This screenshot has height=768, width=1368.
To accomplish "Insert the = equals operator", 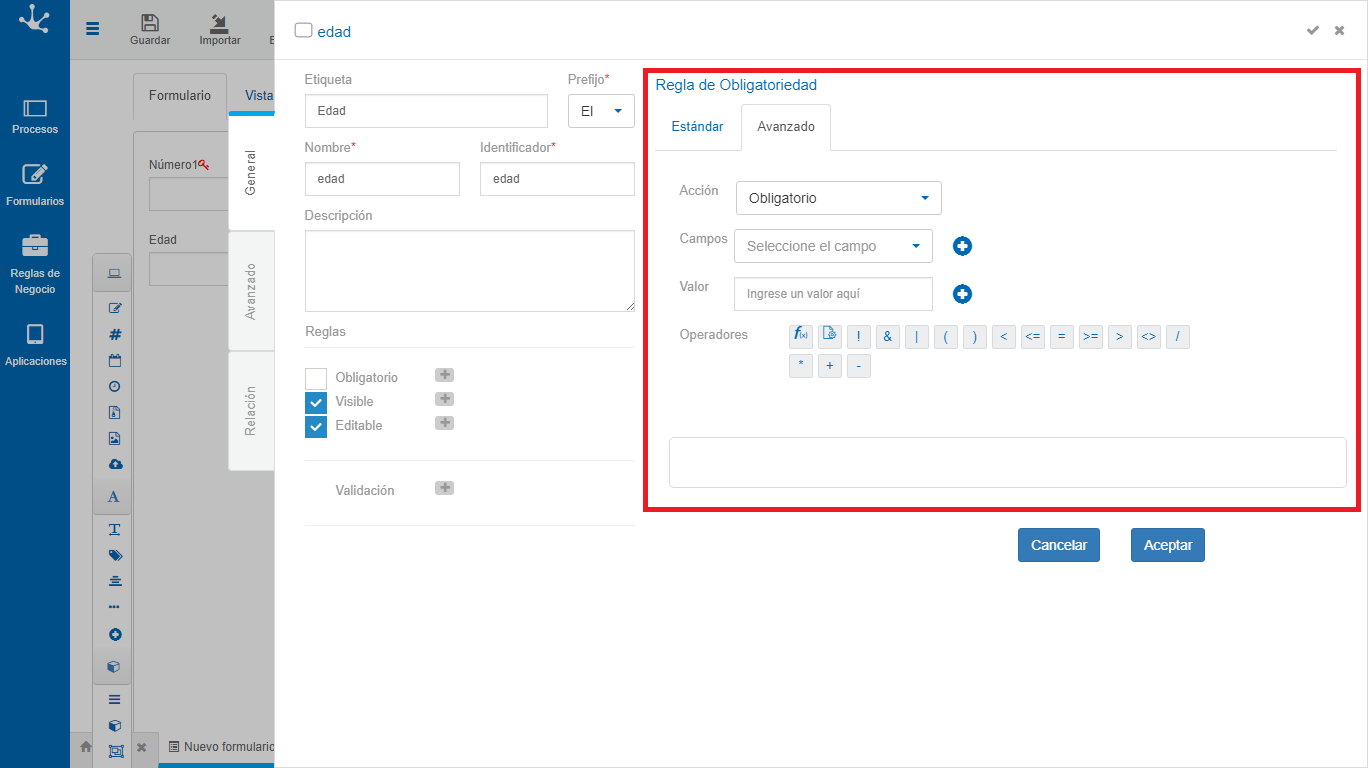I will coord(1061,337).
